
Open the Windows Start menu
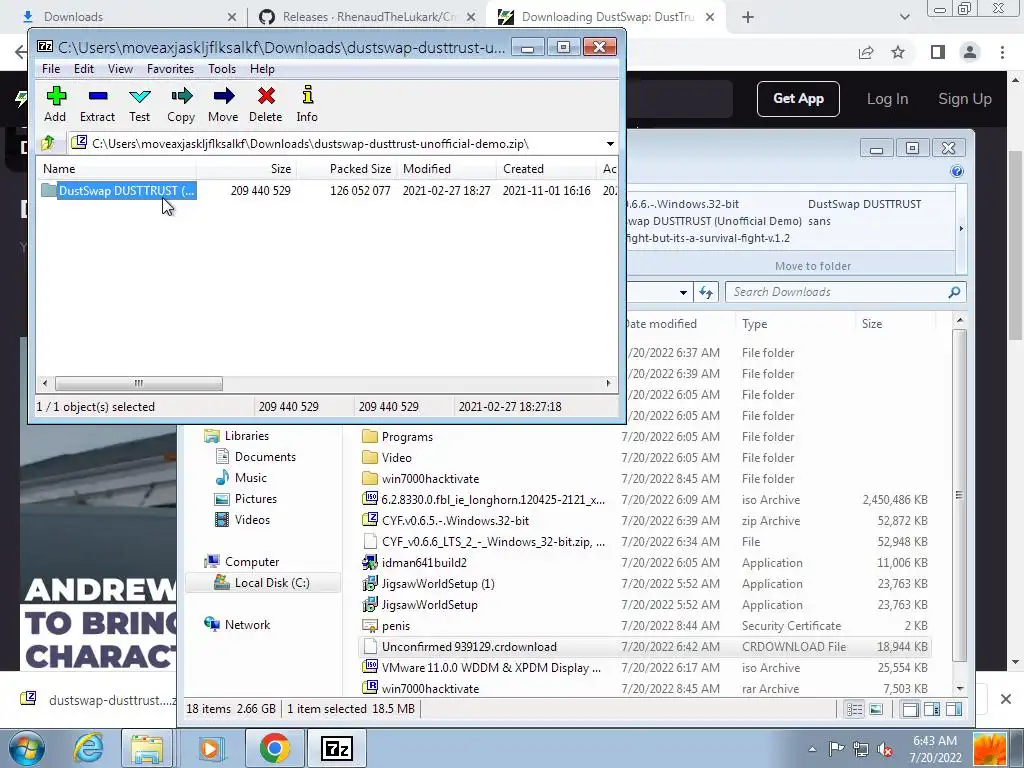[27, 748]
